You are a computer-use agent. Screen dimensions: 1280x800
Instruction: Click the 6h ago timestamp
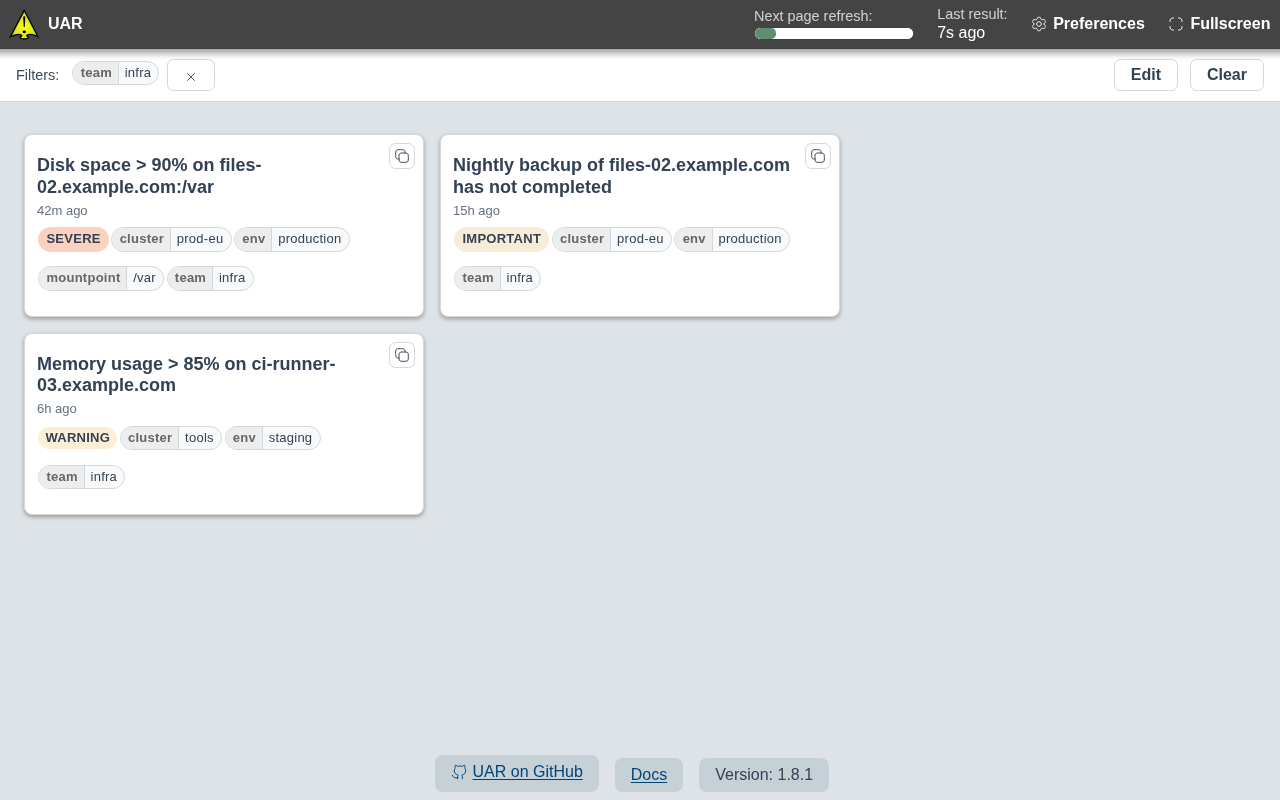click(57, 409)
